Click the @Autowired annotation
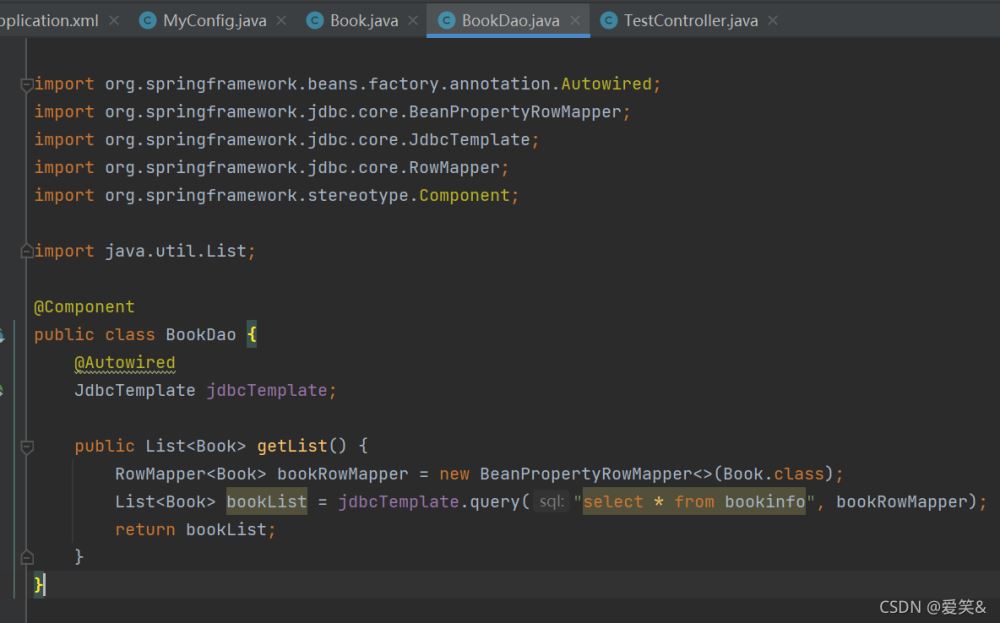This screenshot has height=623, width=1000. point(124,363)
